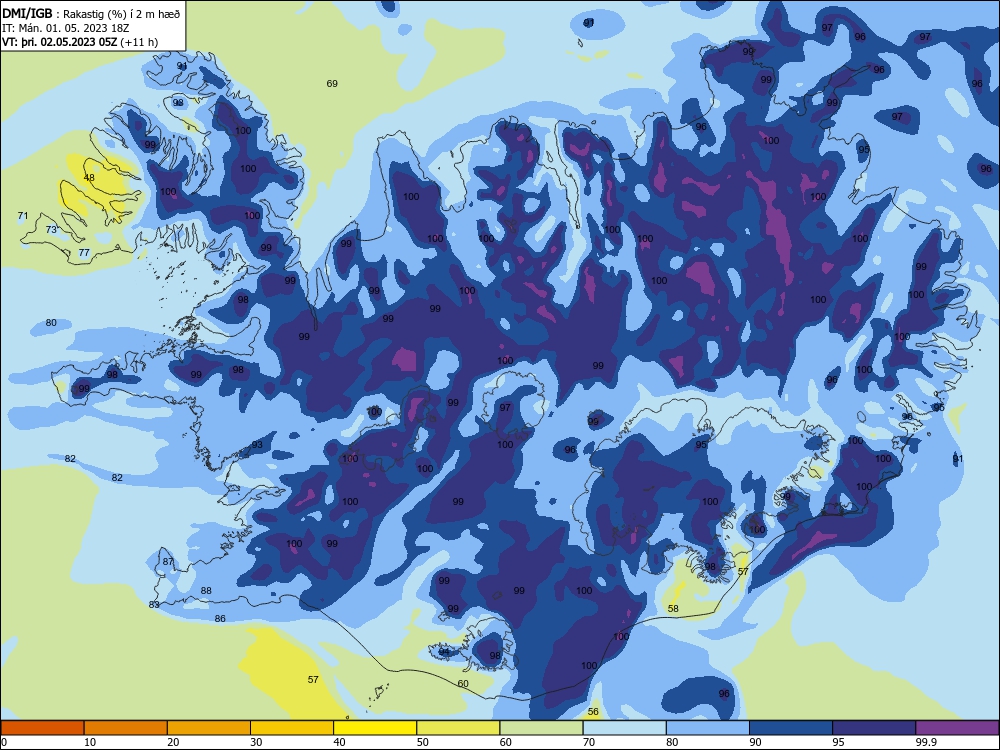Select the medium blue 80–90 legend swatch
Viewport: 1000px width, 750px height.
(x=708, y=728)
